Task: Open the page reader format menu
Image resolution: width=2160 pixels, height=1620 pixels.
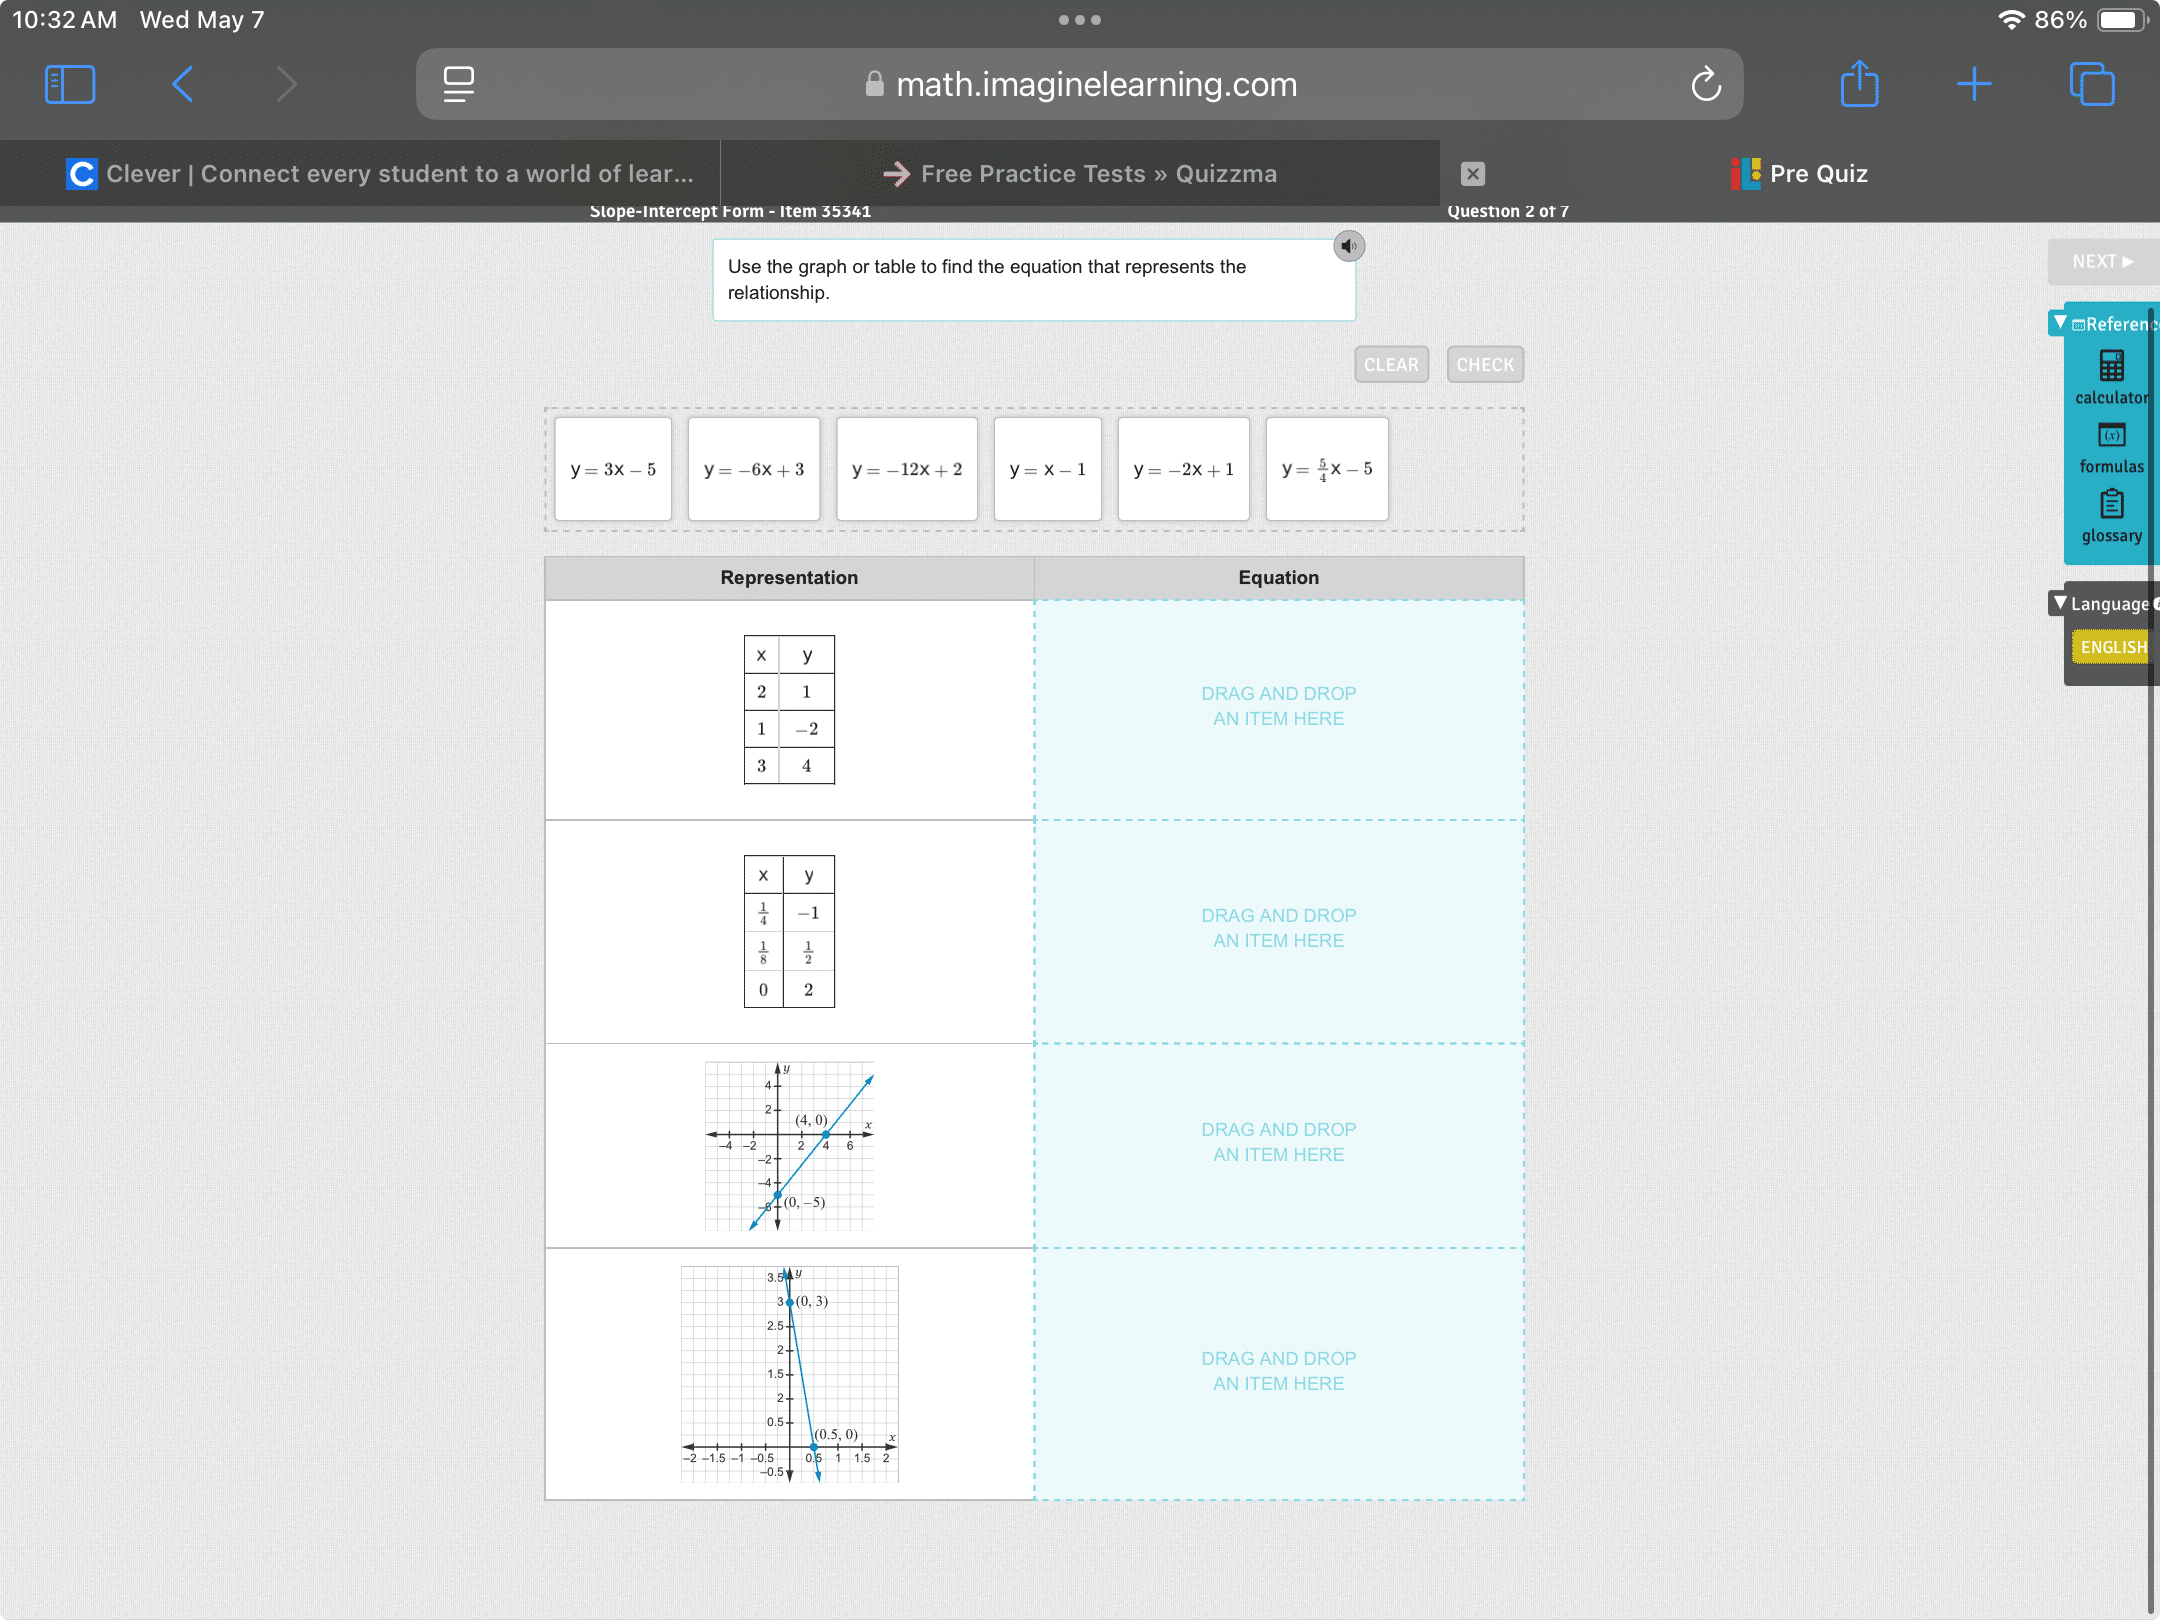Action: (x=459, y=85)
